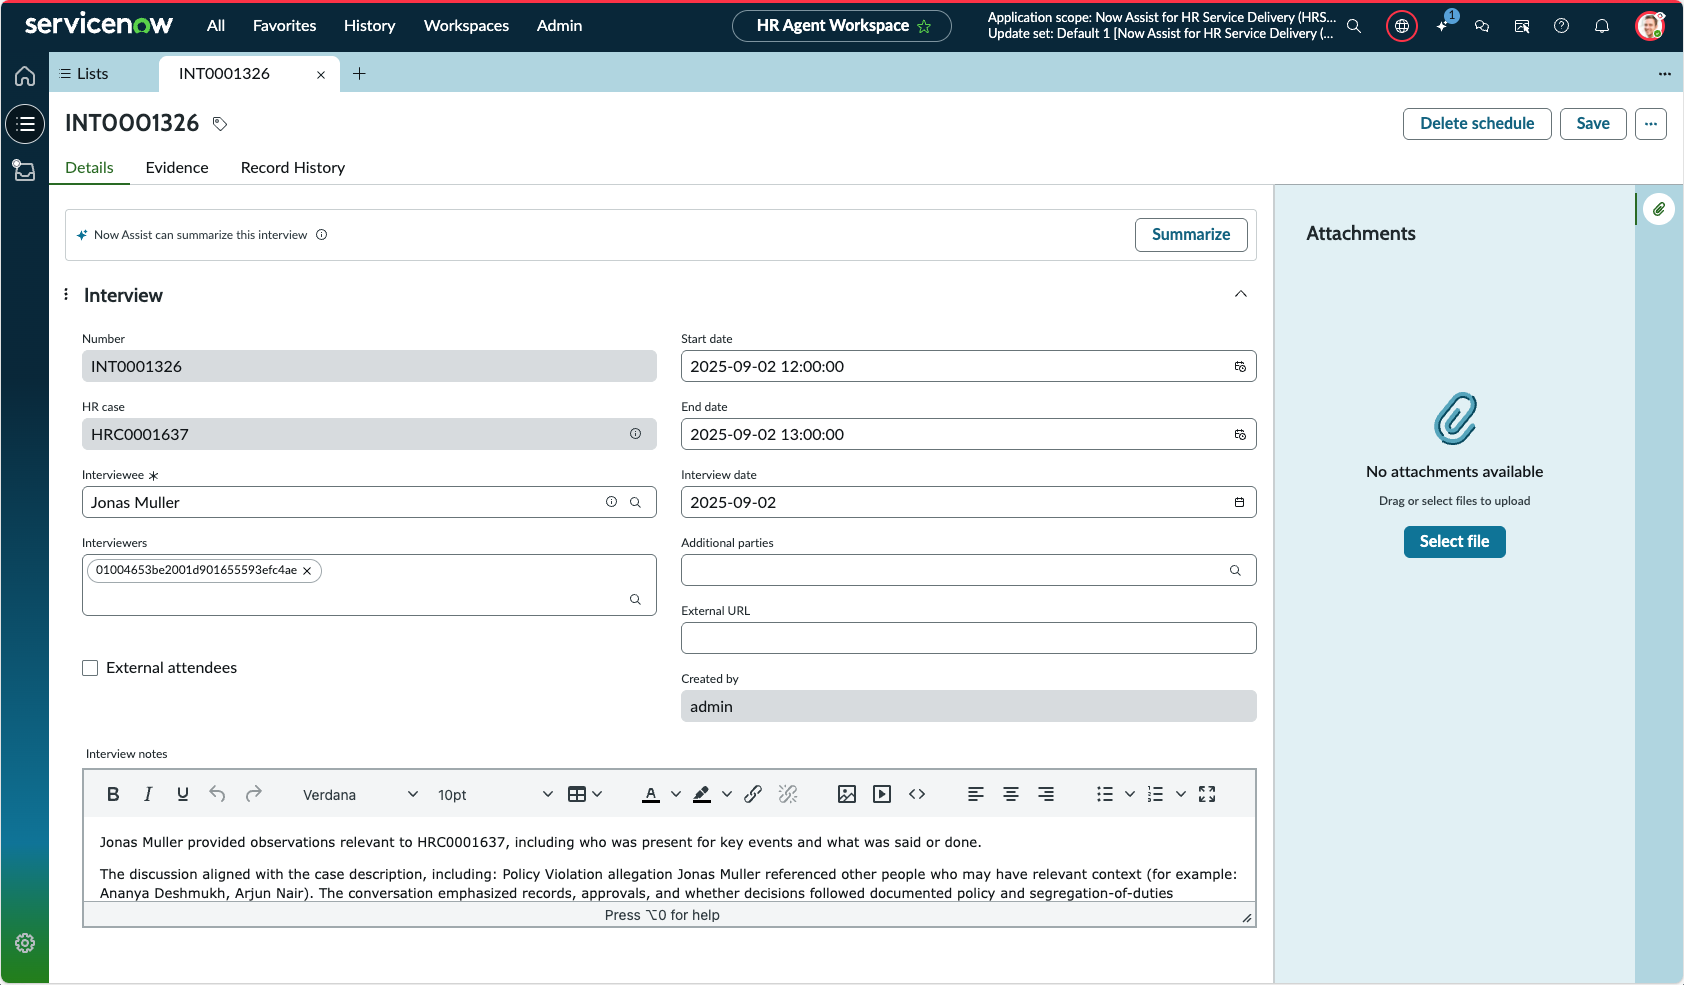Toggle Bold formatting in notes editor
Viewport: 1684px width, 985px height.
[x=113, y=794]
